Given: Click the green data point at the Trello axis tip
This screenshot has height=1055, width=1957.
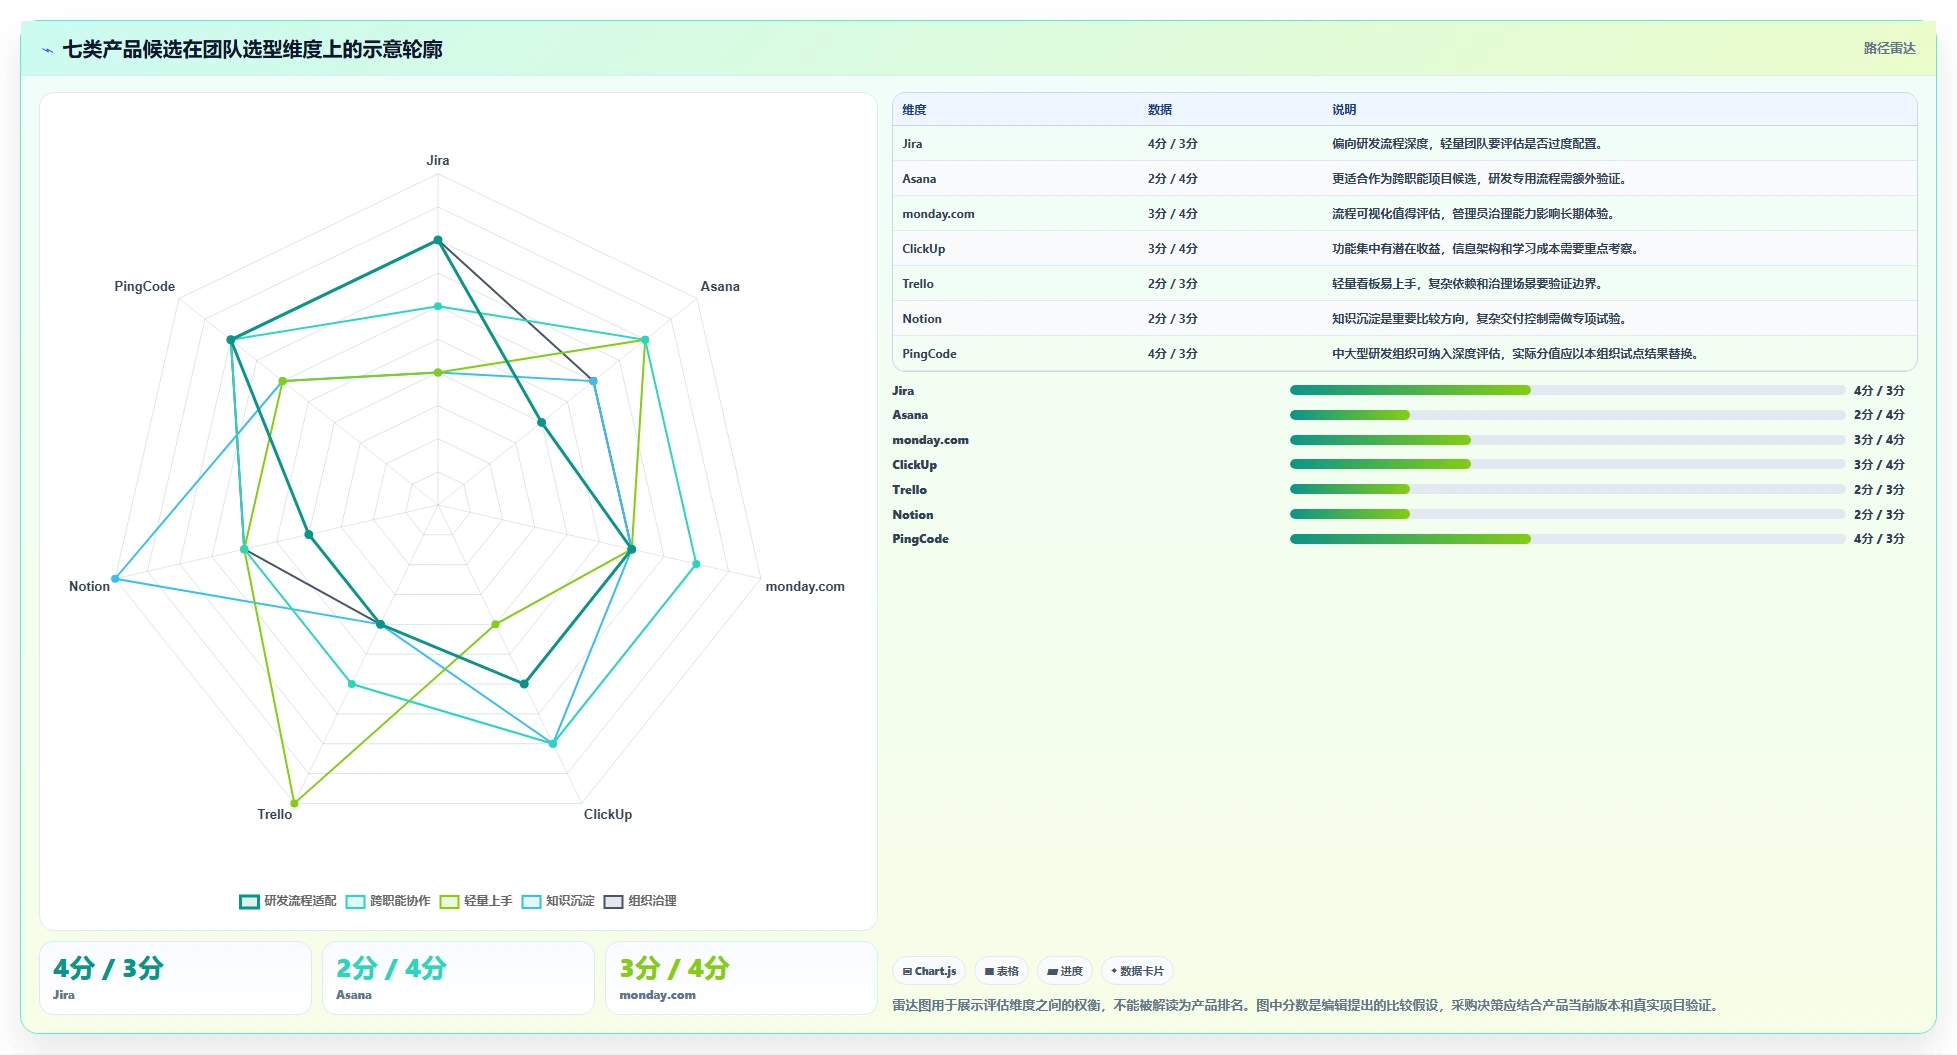Looking at the screenshot, I should tap(294, 803).
